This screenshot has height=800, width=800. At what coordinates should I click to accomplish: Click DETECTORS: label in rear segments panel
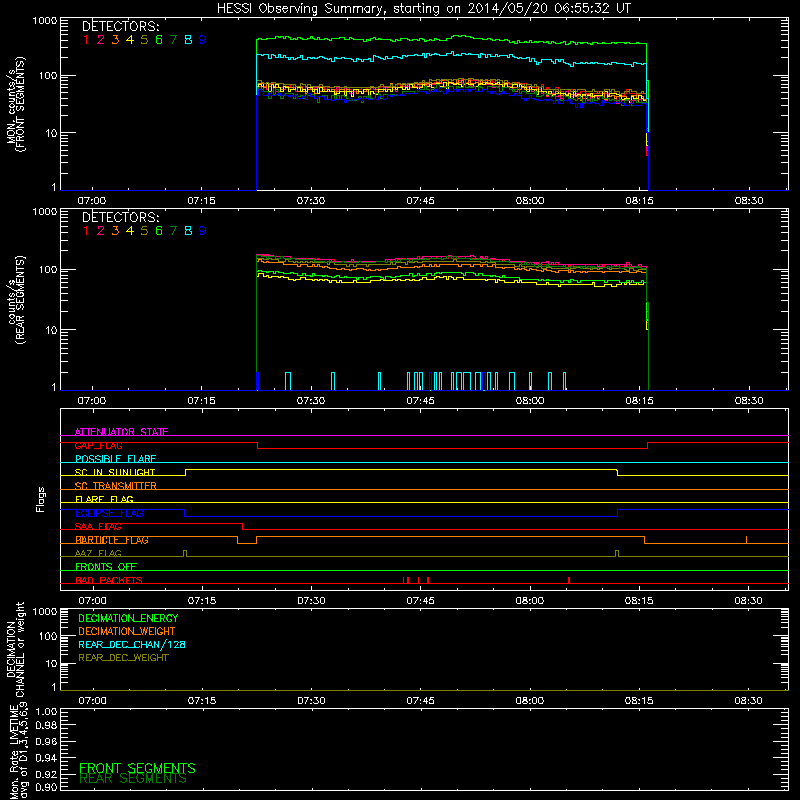pos(120,217)
